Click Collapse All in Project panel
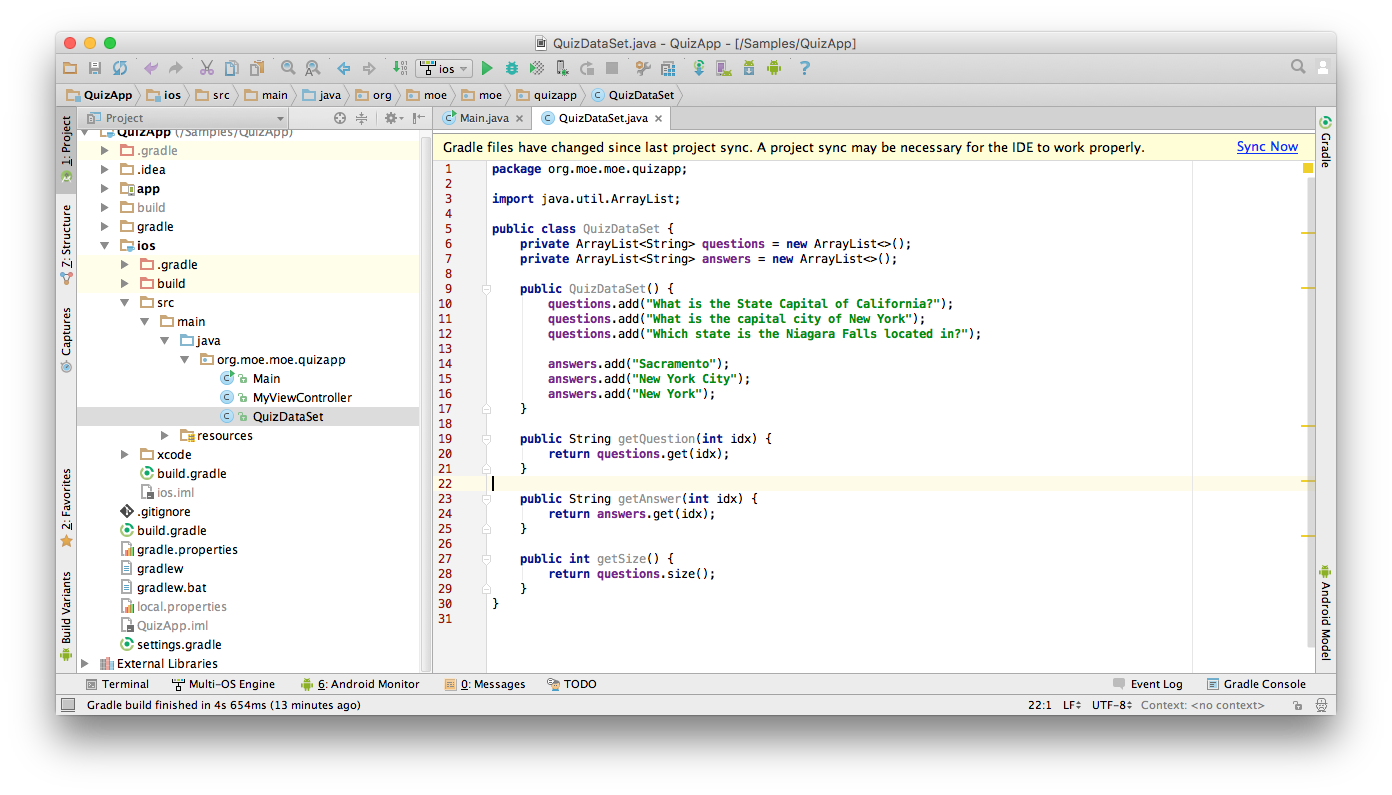Viewport: 1392px width, 795px height. click(362, 118)
